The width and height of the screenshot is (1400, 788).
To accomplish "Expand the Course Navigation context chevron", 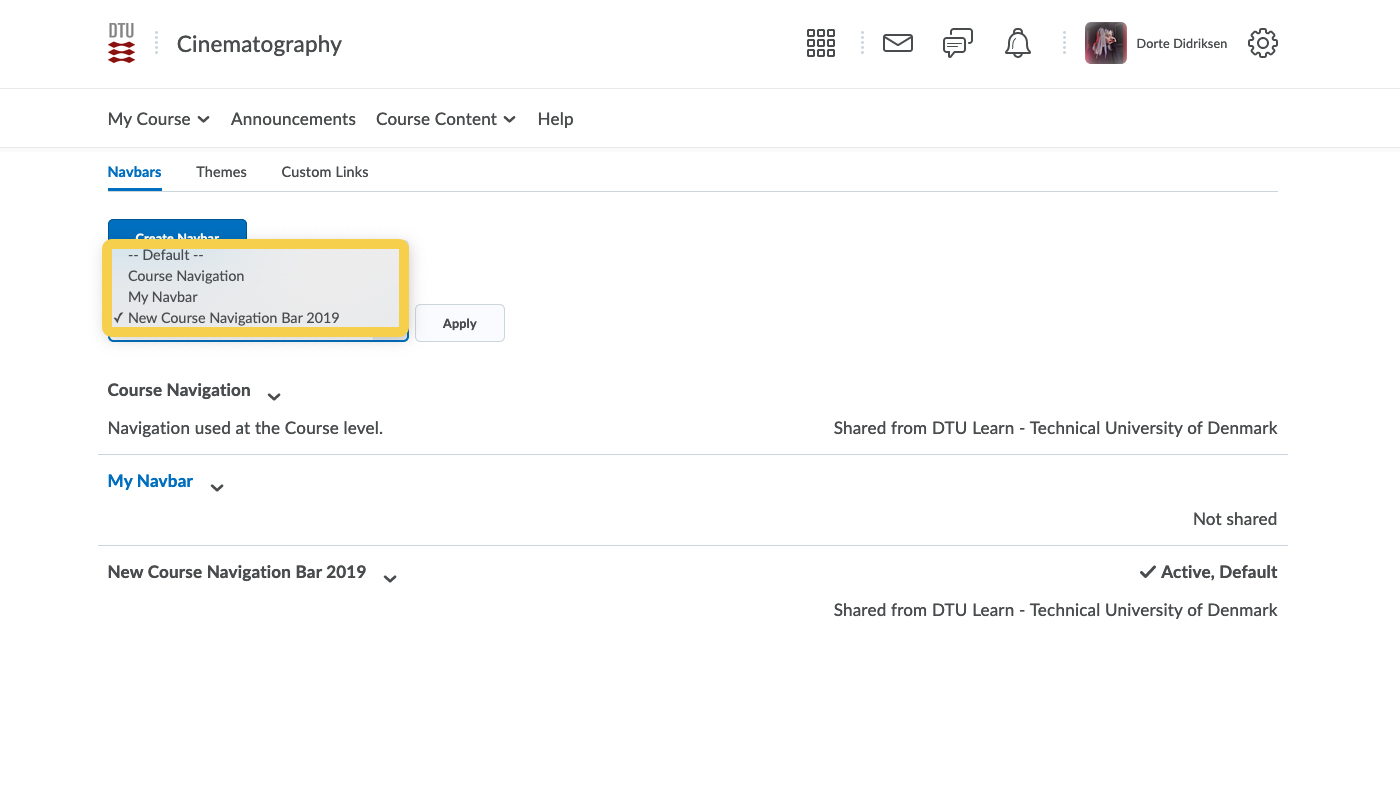I will tap(274, 397).
